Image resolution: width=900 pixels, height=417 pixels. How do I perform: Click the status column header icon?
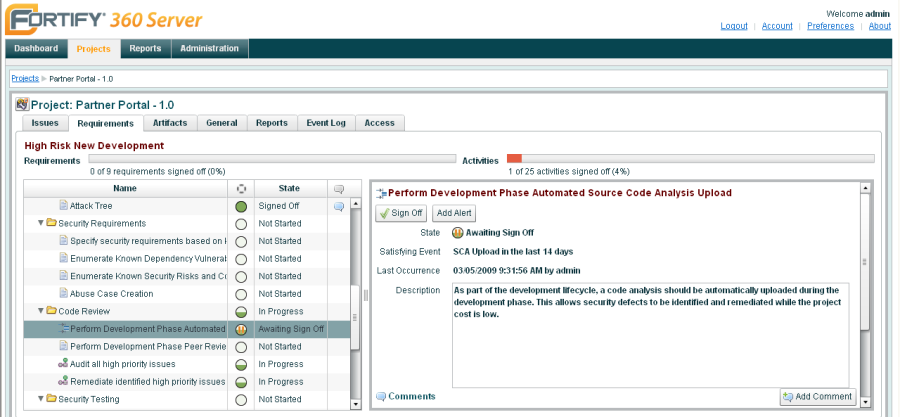click(x=240, y=188)
